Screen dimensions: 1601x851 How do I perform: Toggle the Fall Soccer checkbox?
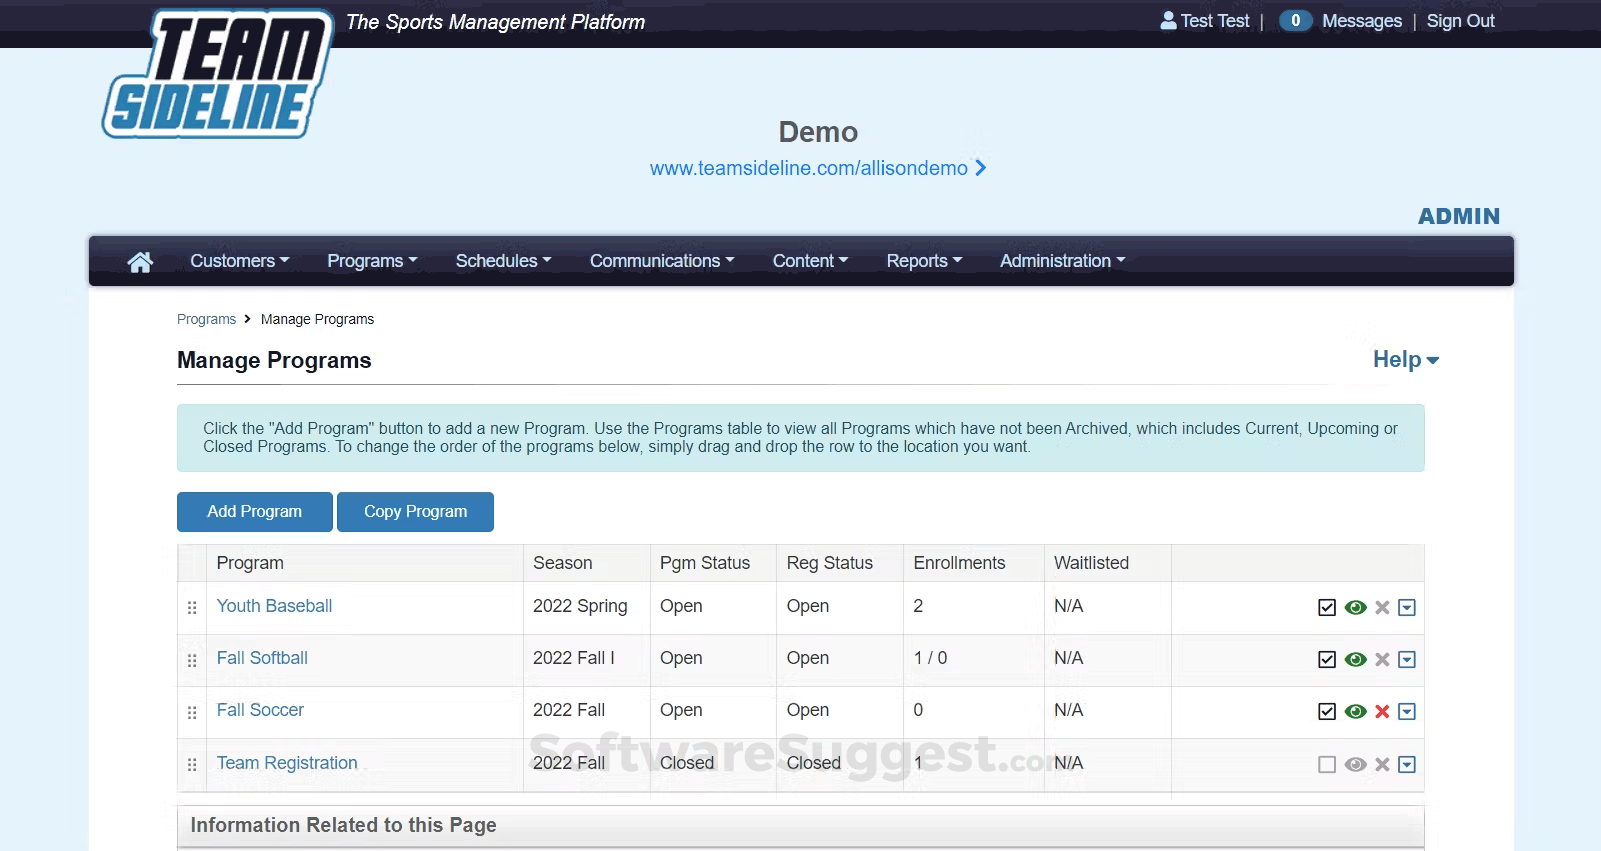[1327, 712]
